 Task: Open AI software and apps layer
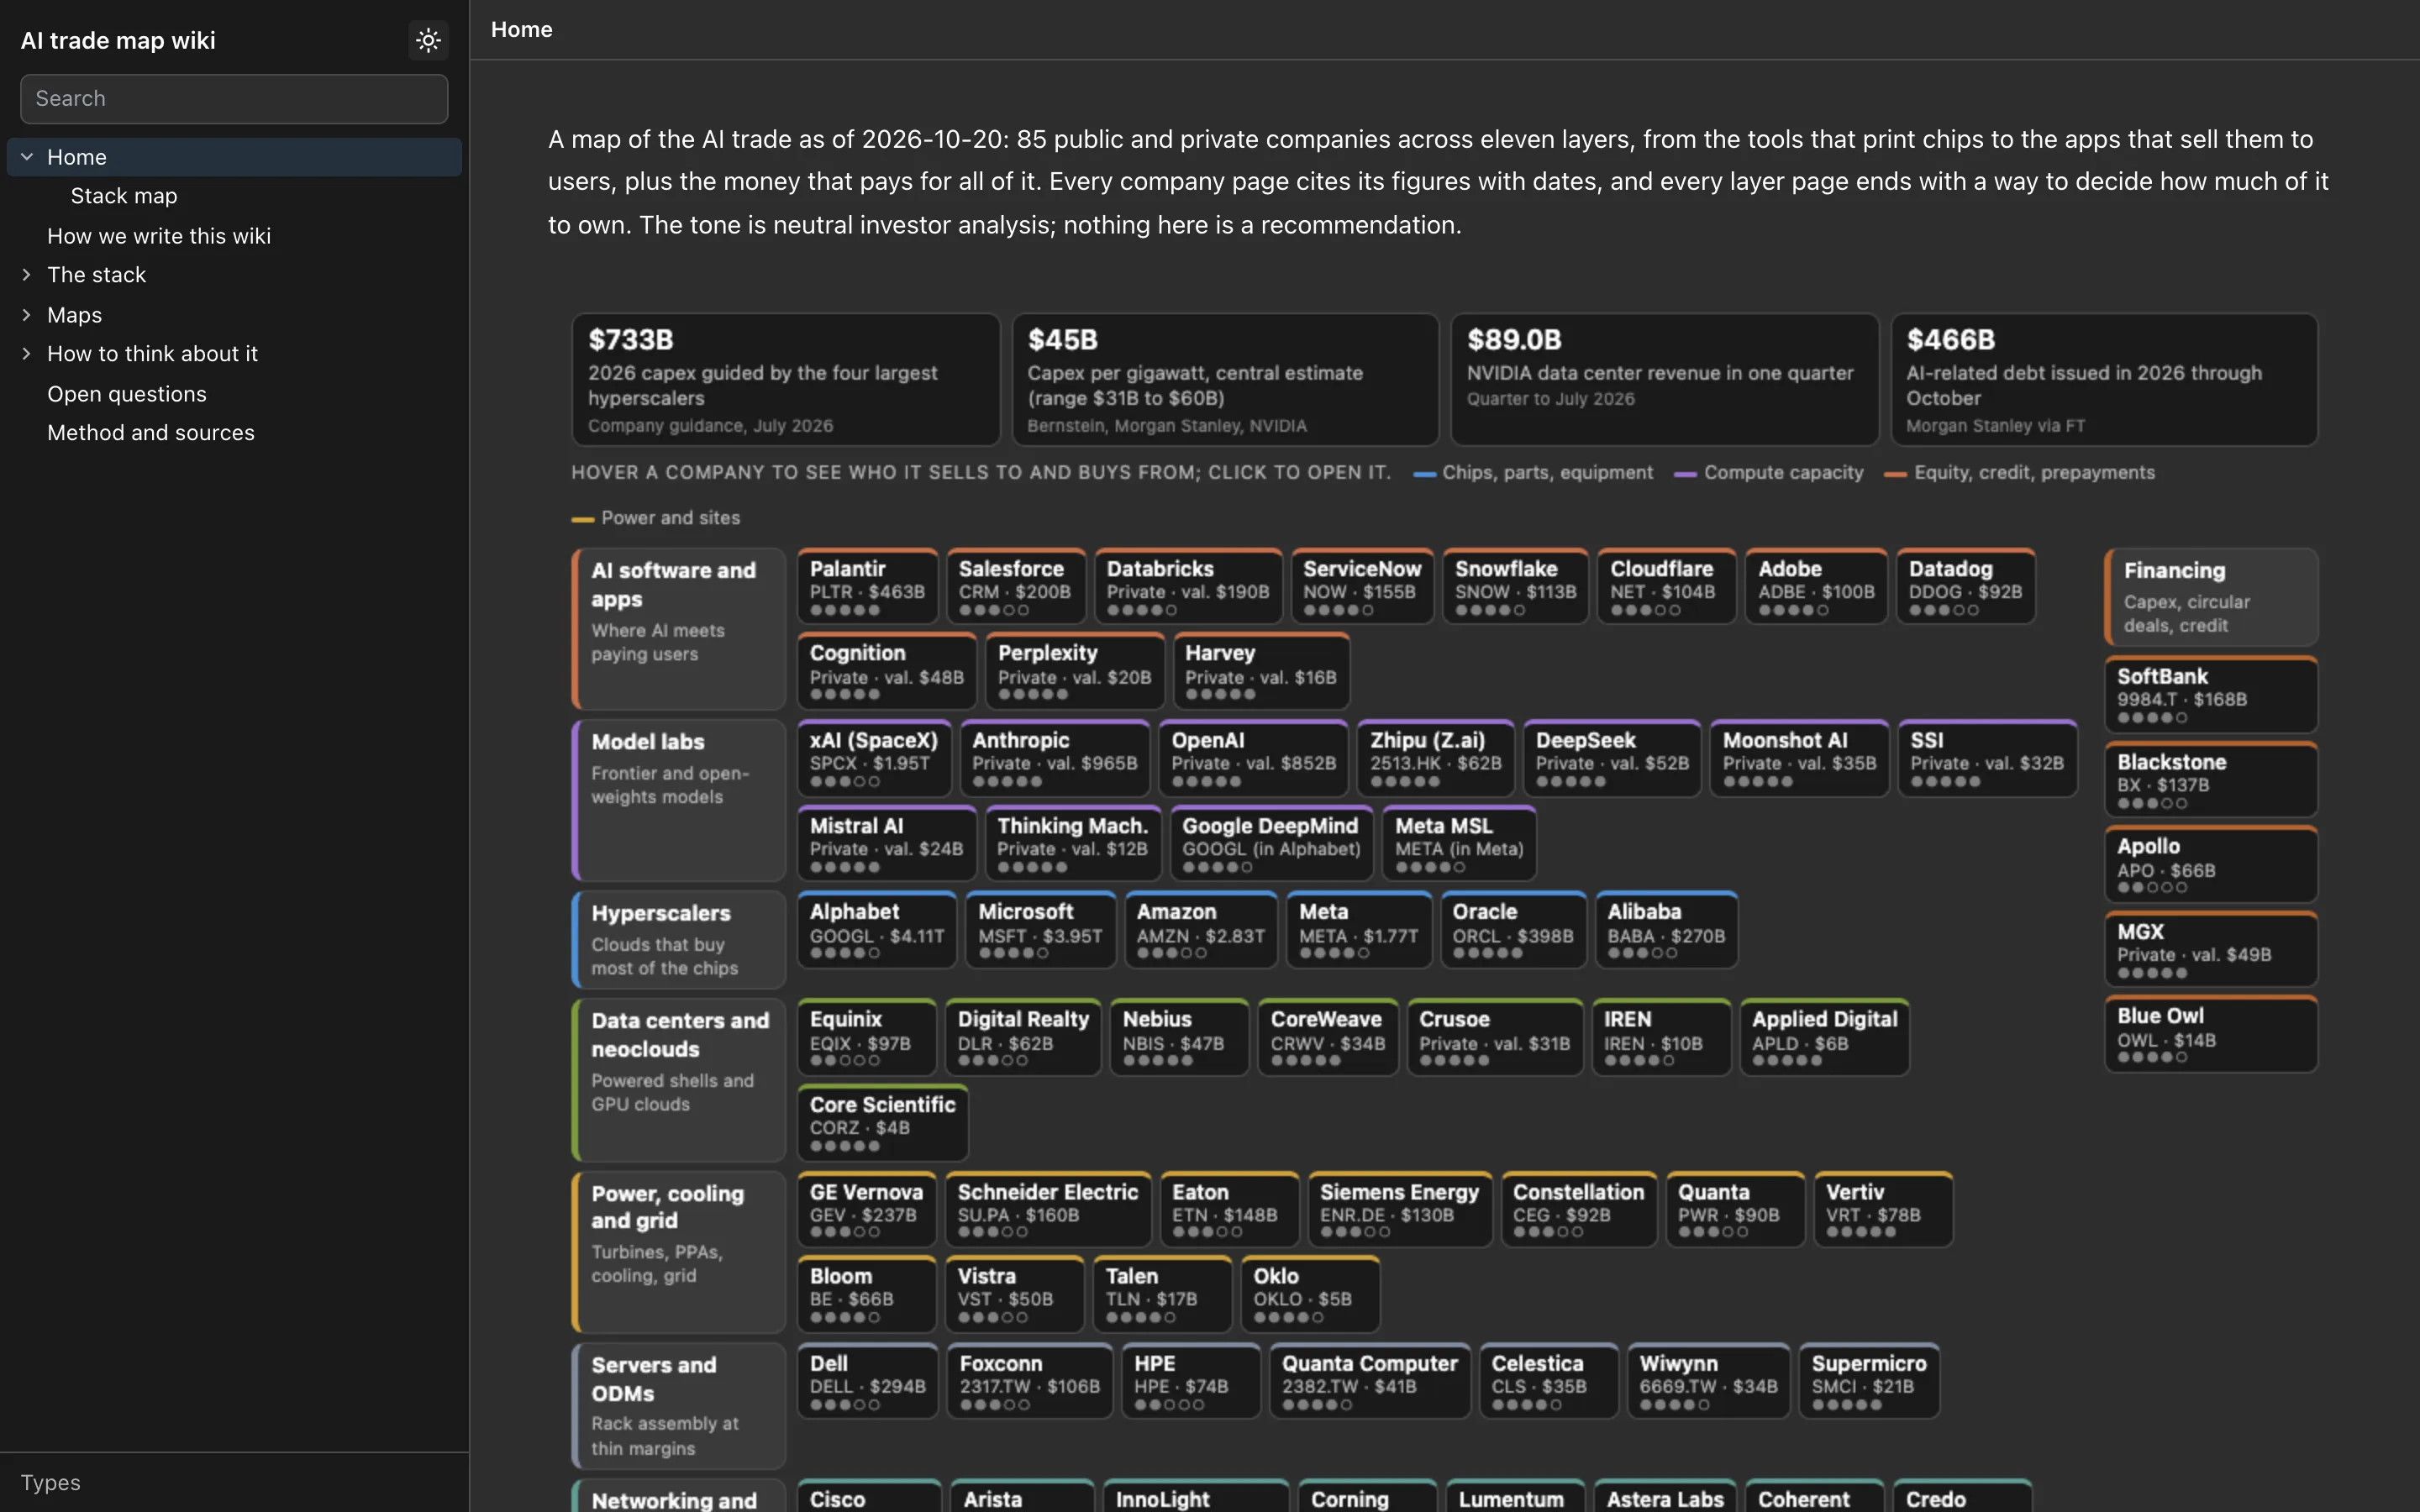click(x=679, y=628)
